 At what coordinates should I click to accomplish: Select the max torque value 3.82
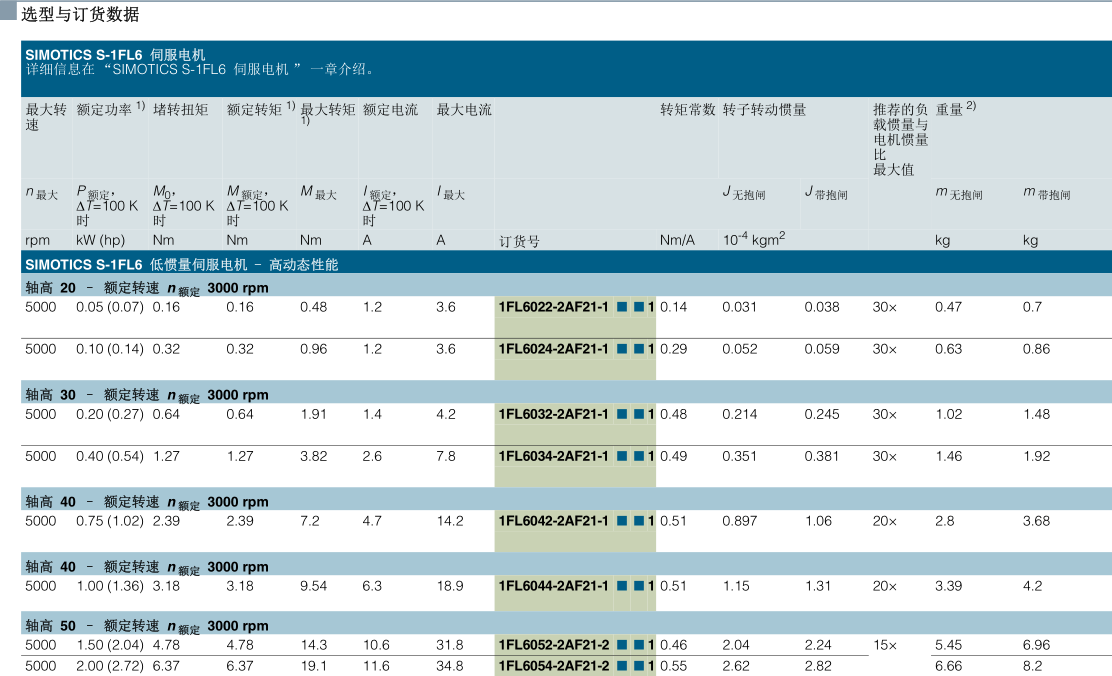(313, 455)
